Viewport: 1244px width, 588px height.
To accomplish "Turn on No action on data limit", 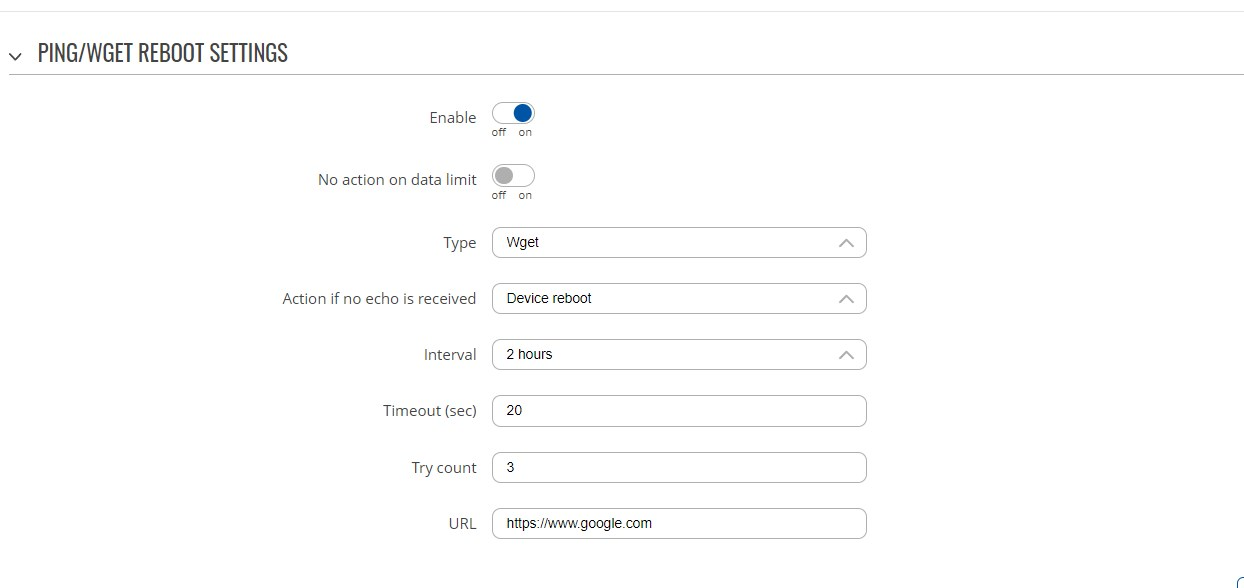I will [x=513, y=176].
